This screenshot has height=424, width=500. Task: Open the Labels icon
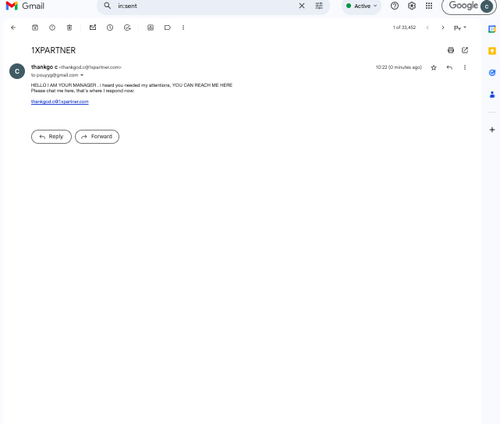[x=167, y=28]
